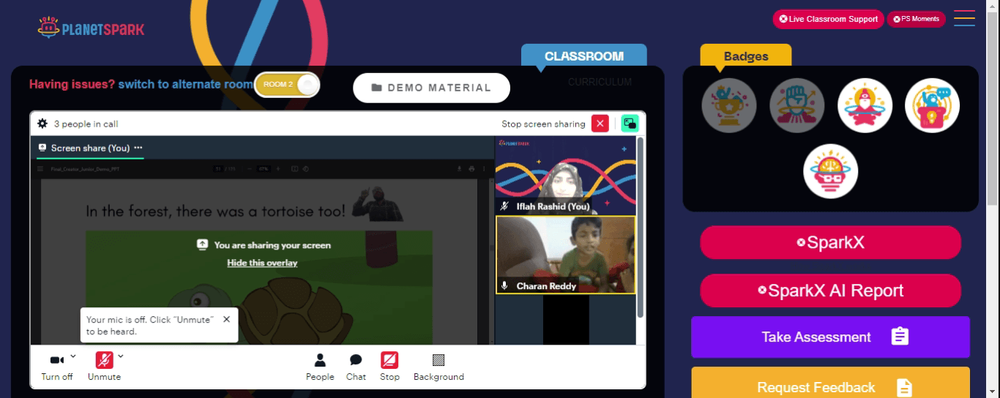Open the Screen share tab three-dots menu
The image size is (1000, 398).
pyautogui.click(x=138, y=148)
